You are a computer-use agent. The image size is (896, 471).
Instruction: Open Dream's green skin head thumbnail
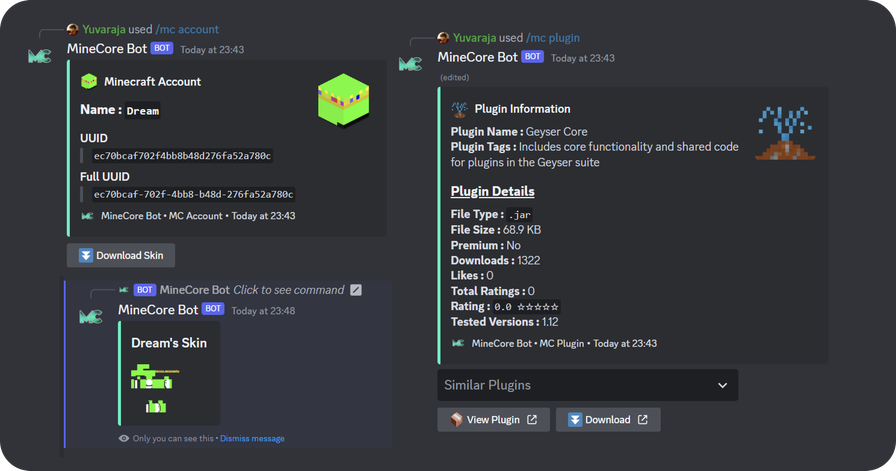(343, 98)
